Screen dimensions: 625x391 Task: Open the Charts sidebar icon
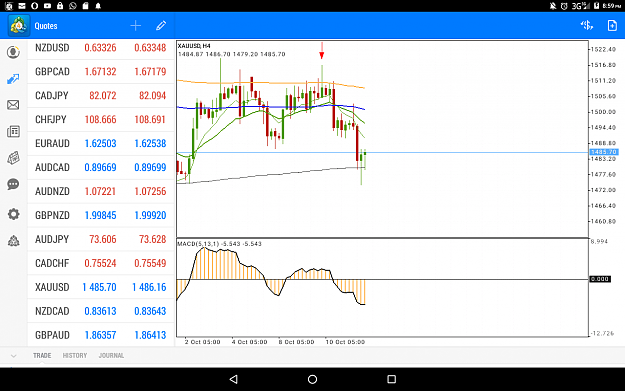[x=13, y=79]
